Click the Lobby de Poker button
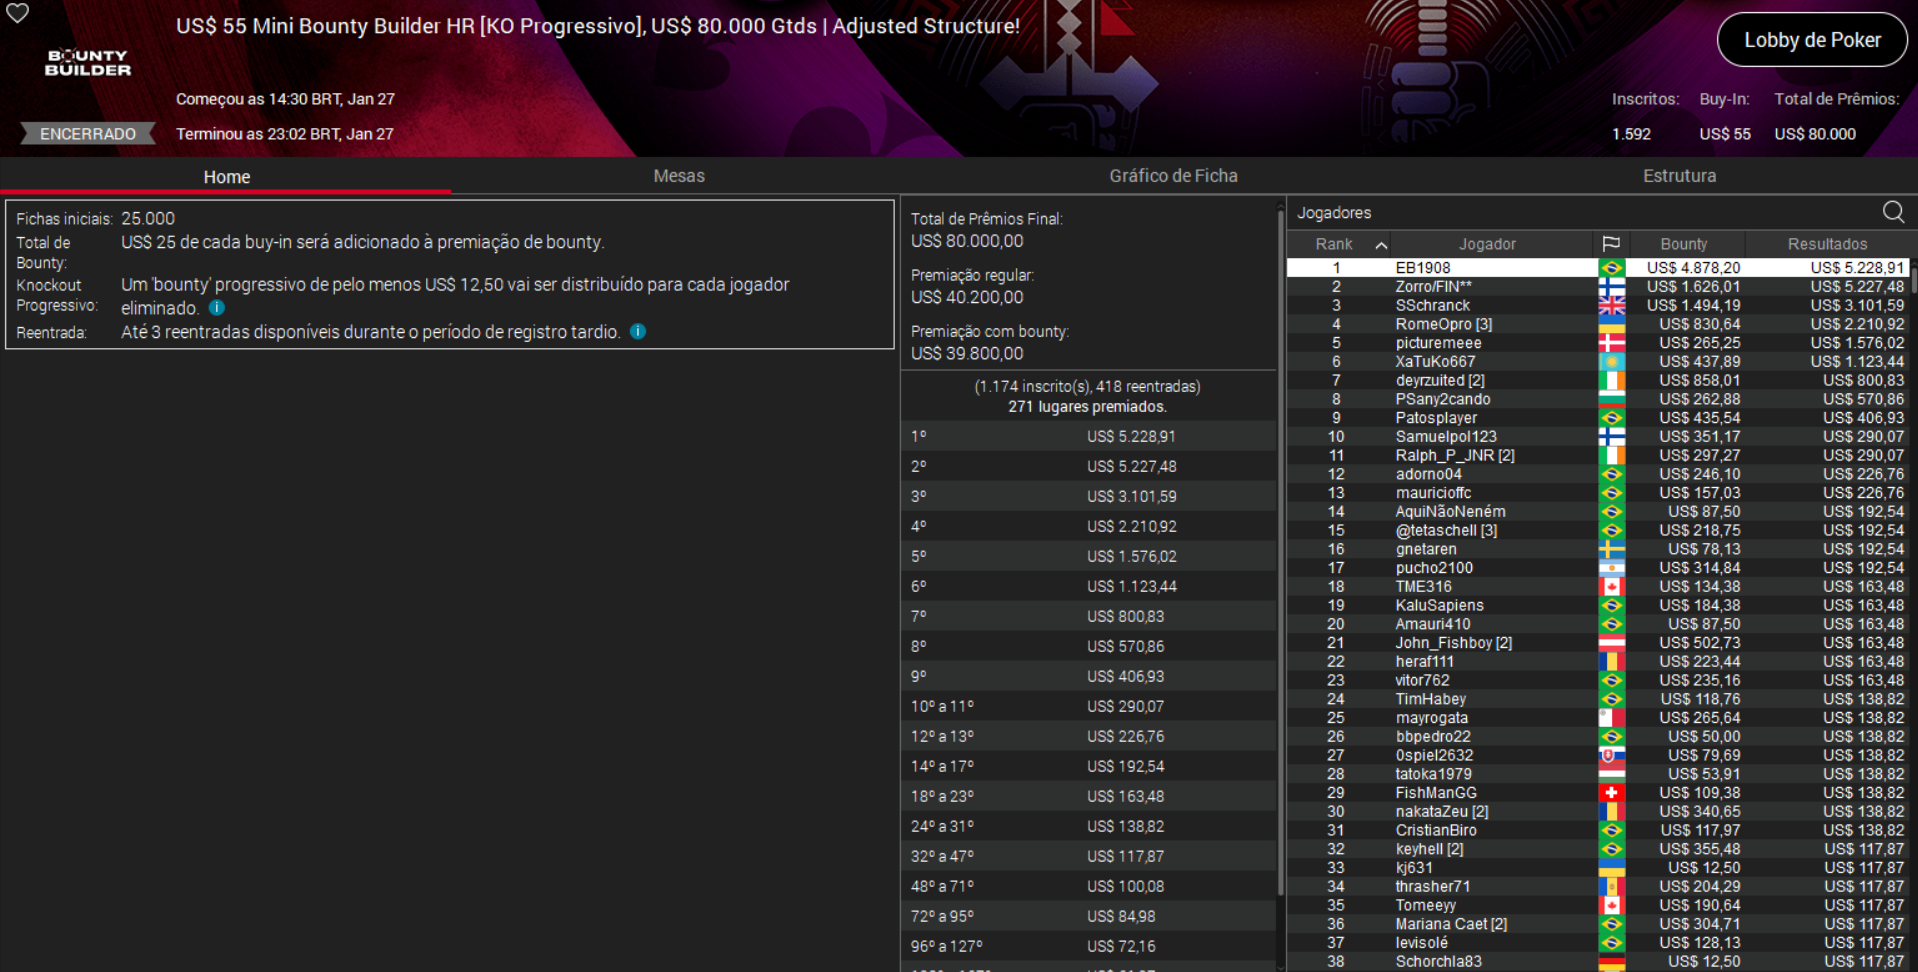1918x972 pixels. (x=1812, y=39)
